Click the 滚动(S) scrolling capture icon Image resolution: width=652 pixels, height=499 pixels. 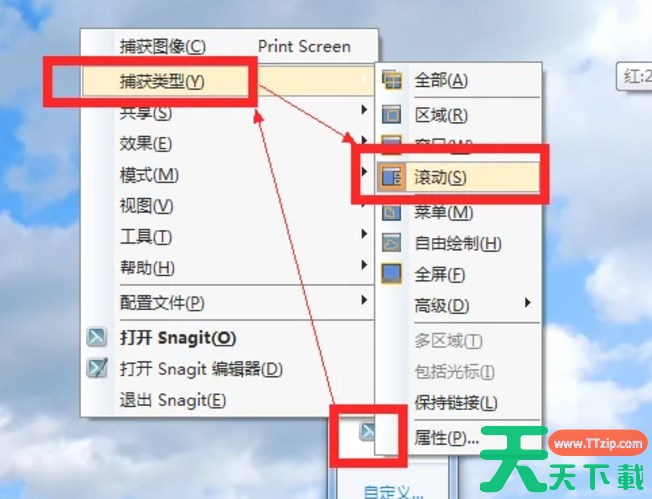click(391, 177)
